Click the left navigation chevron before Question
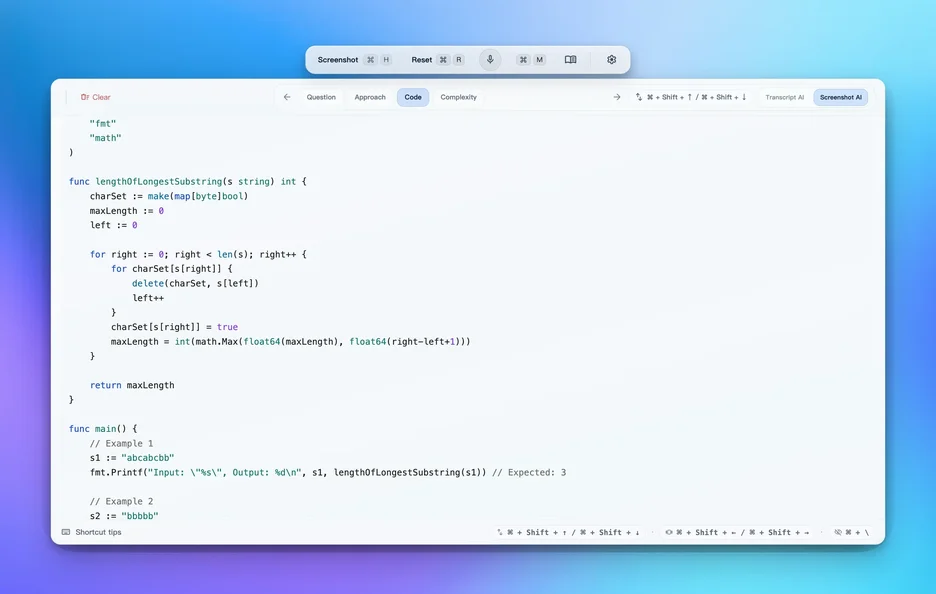Image resolution: width=936 pixels, height=594 pixels. pyautogui.click(x=287, y=97)
